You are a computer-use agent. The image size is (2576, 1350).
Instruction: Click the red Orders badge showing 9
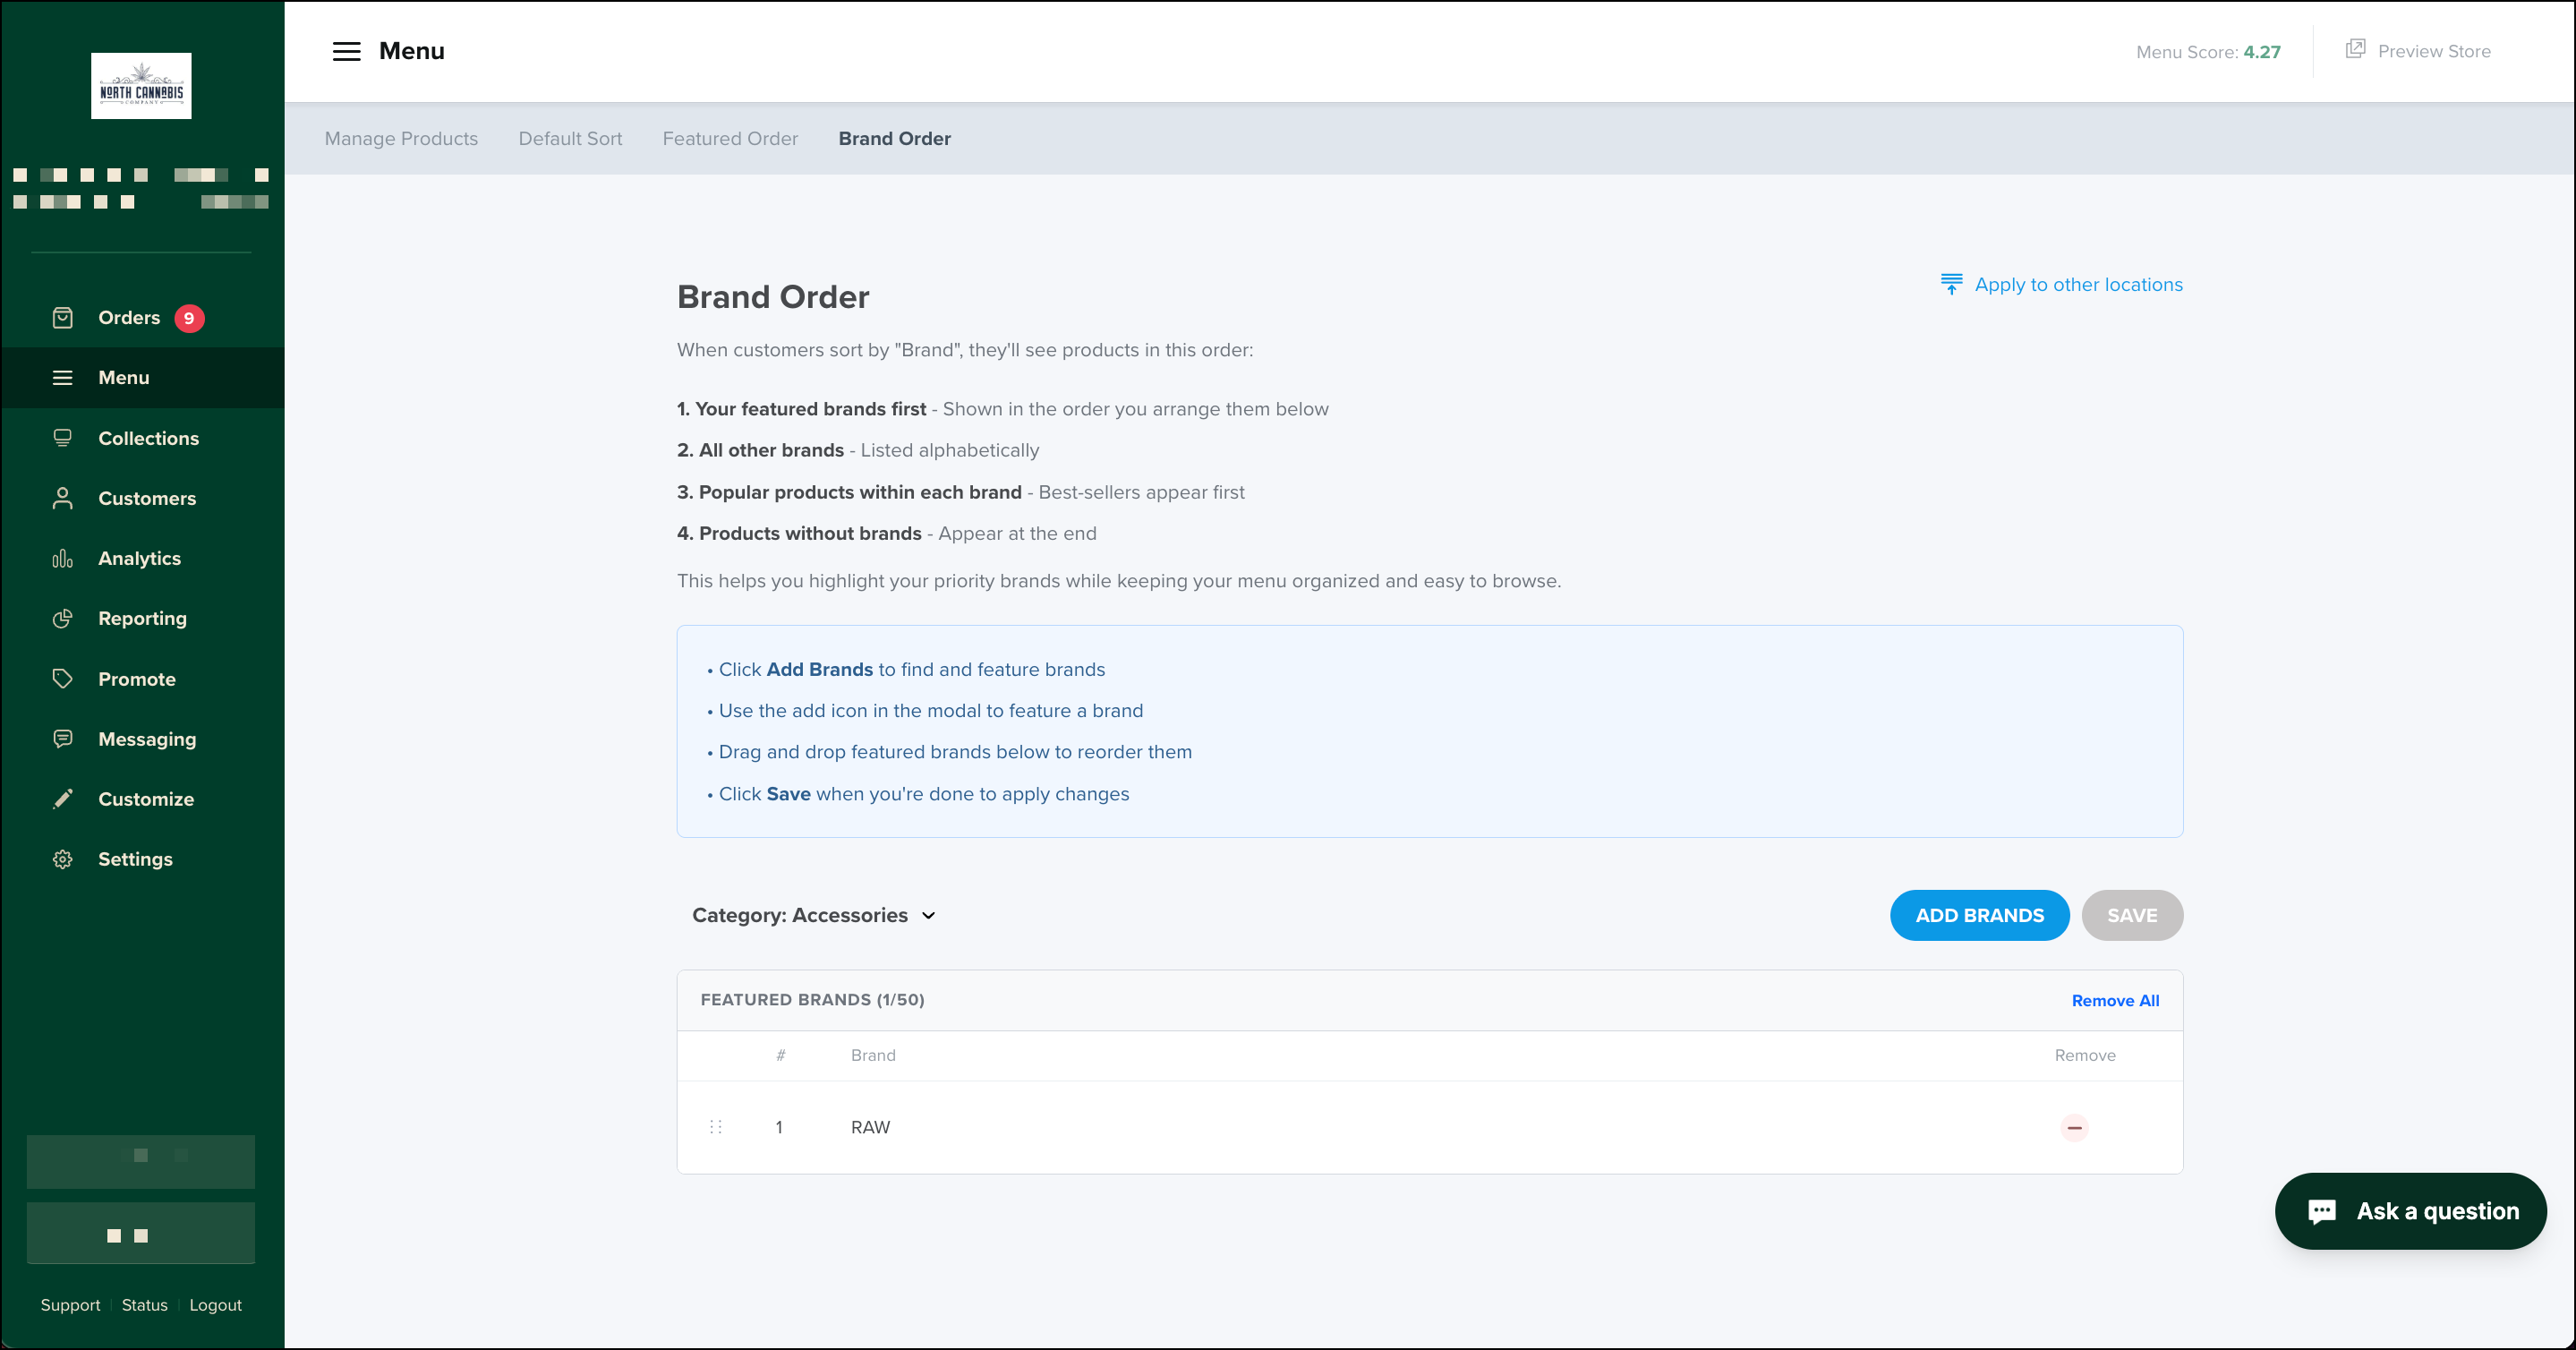pyautogui.click(x=189, y=318)
